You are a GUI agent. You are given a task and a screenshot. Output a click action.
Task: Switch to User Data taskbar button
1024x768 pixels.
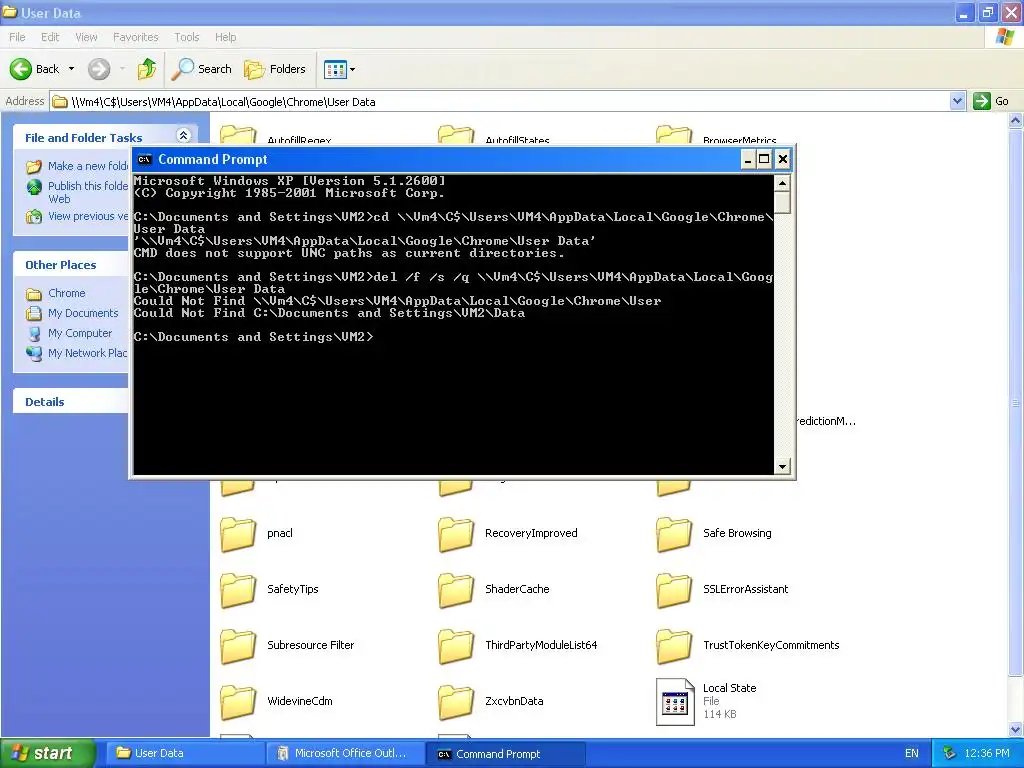click(185, 754)
